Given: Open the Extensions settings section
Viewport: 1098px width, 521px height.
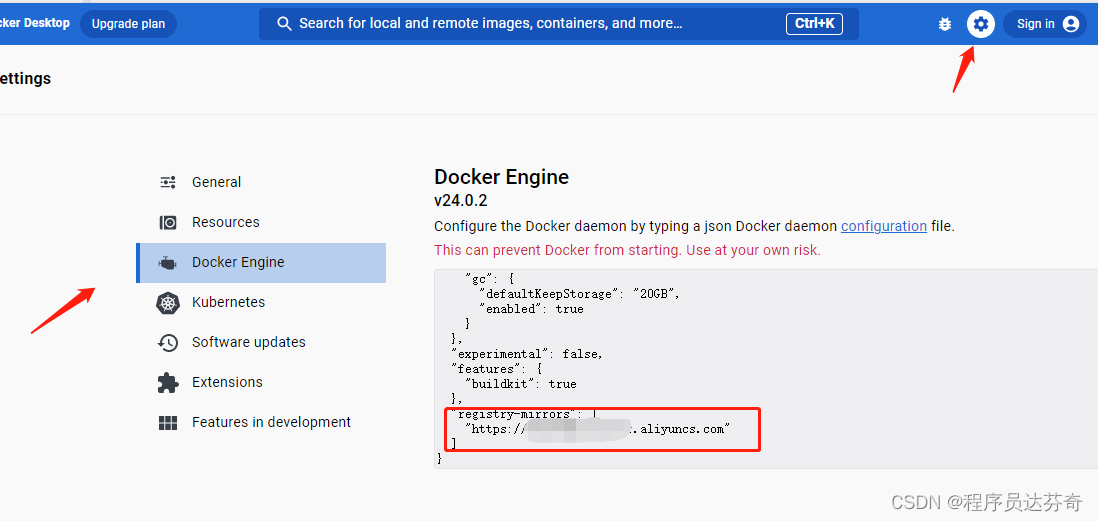Looking at the screenshot, I should (x=260, y=382).
